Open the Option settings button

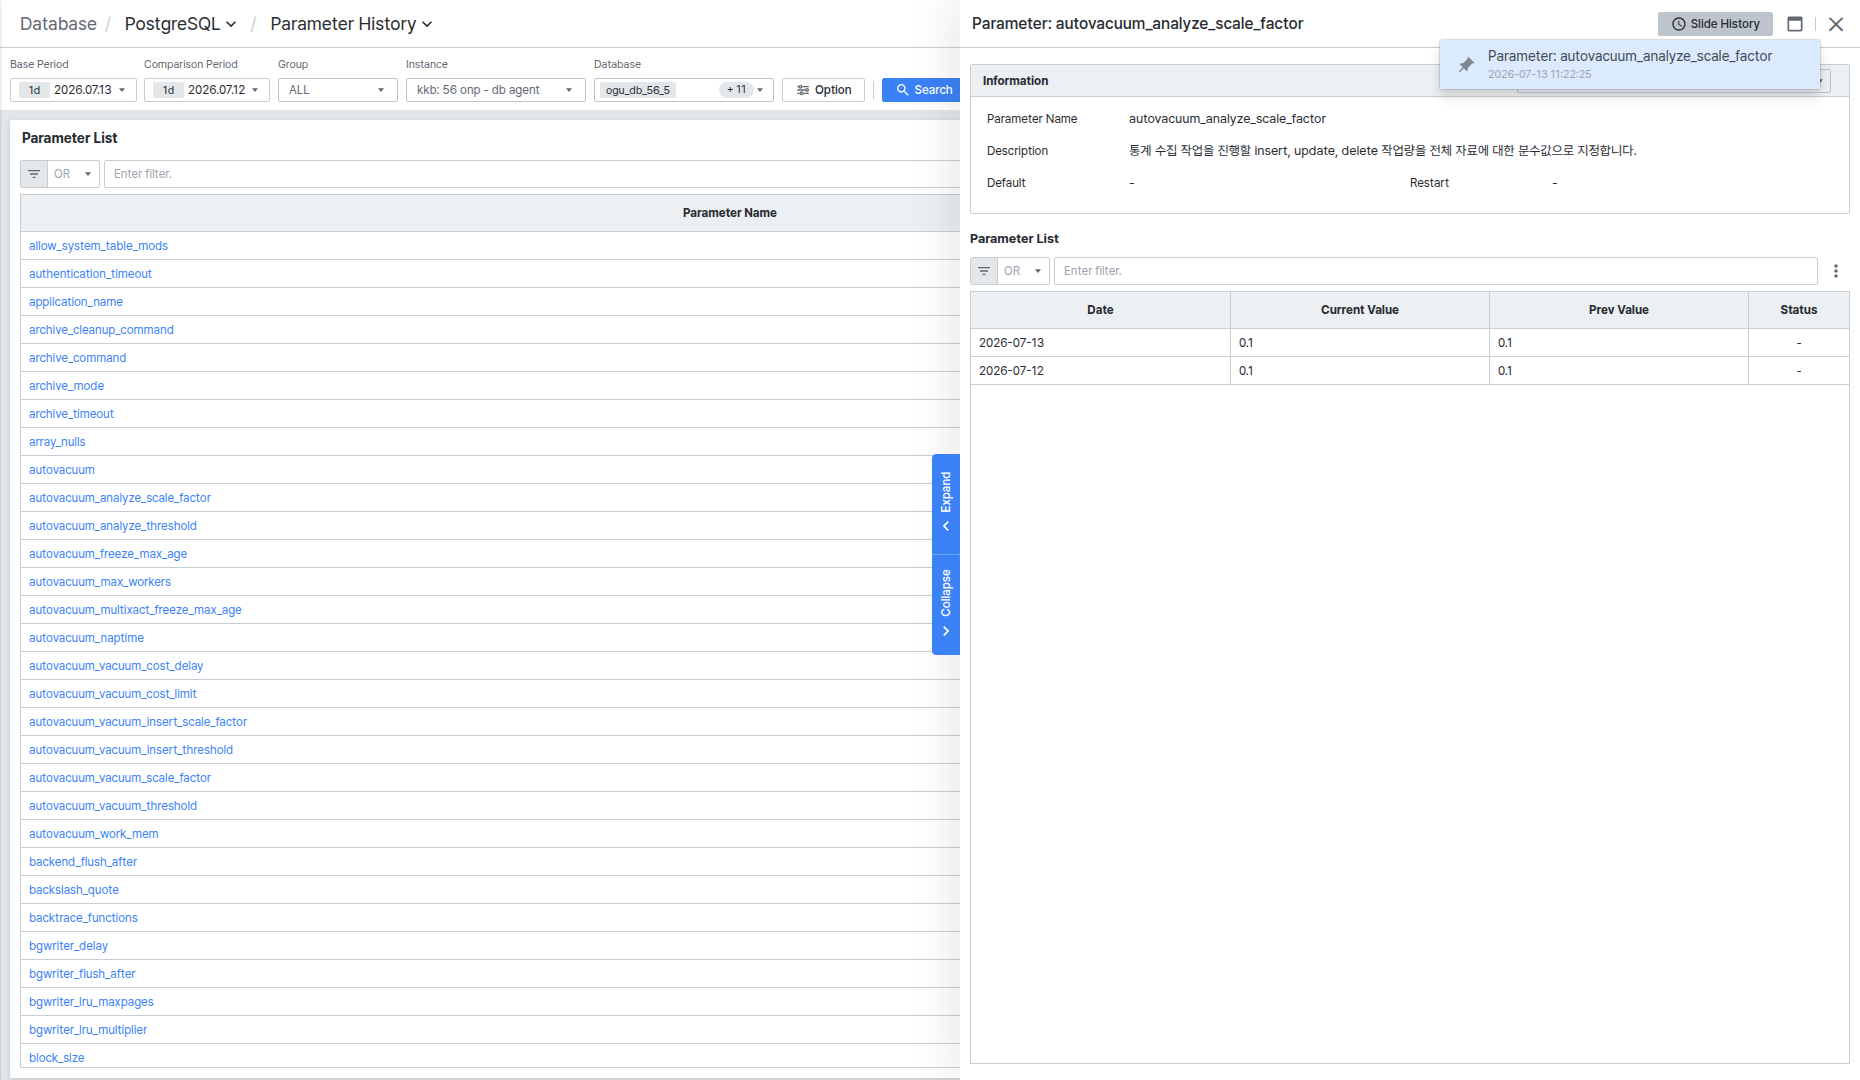[823, 90]
